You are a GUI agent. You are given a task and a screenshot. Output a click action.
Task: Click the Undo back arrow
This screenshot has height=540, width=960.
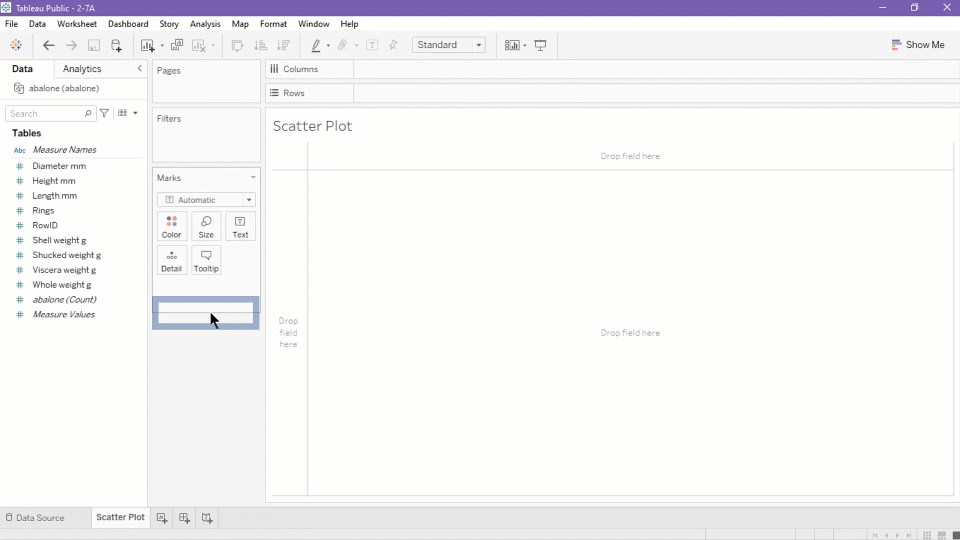tap(48, 45)
